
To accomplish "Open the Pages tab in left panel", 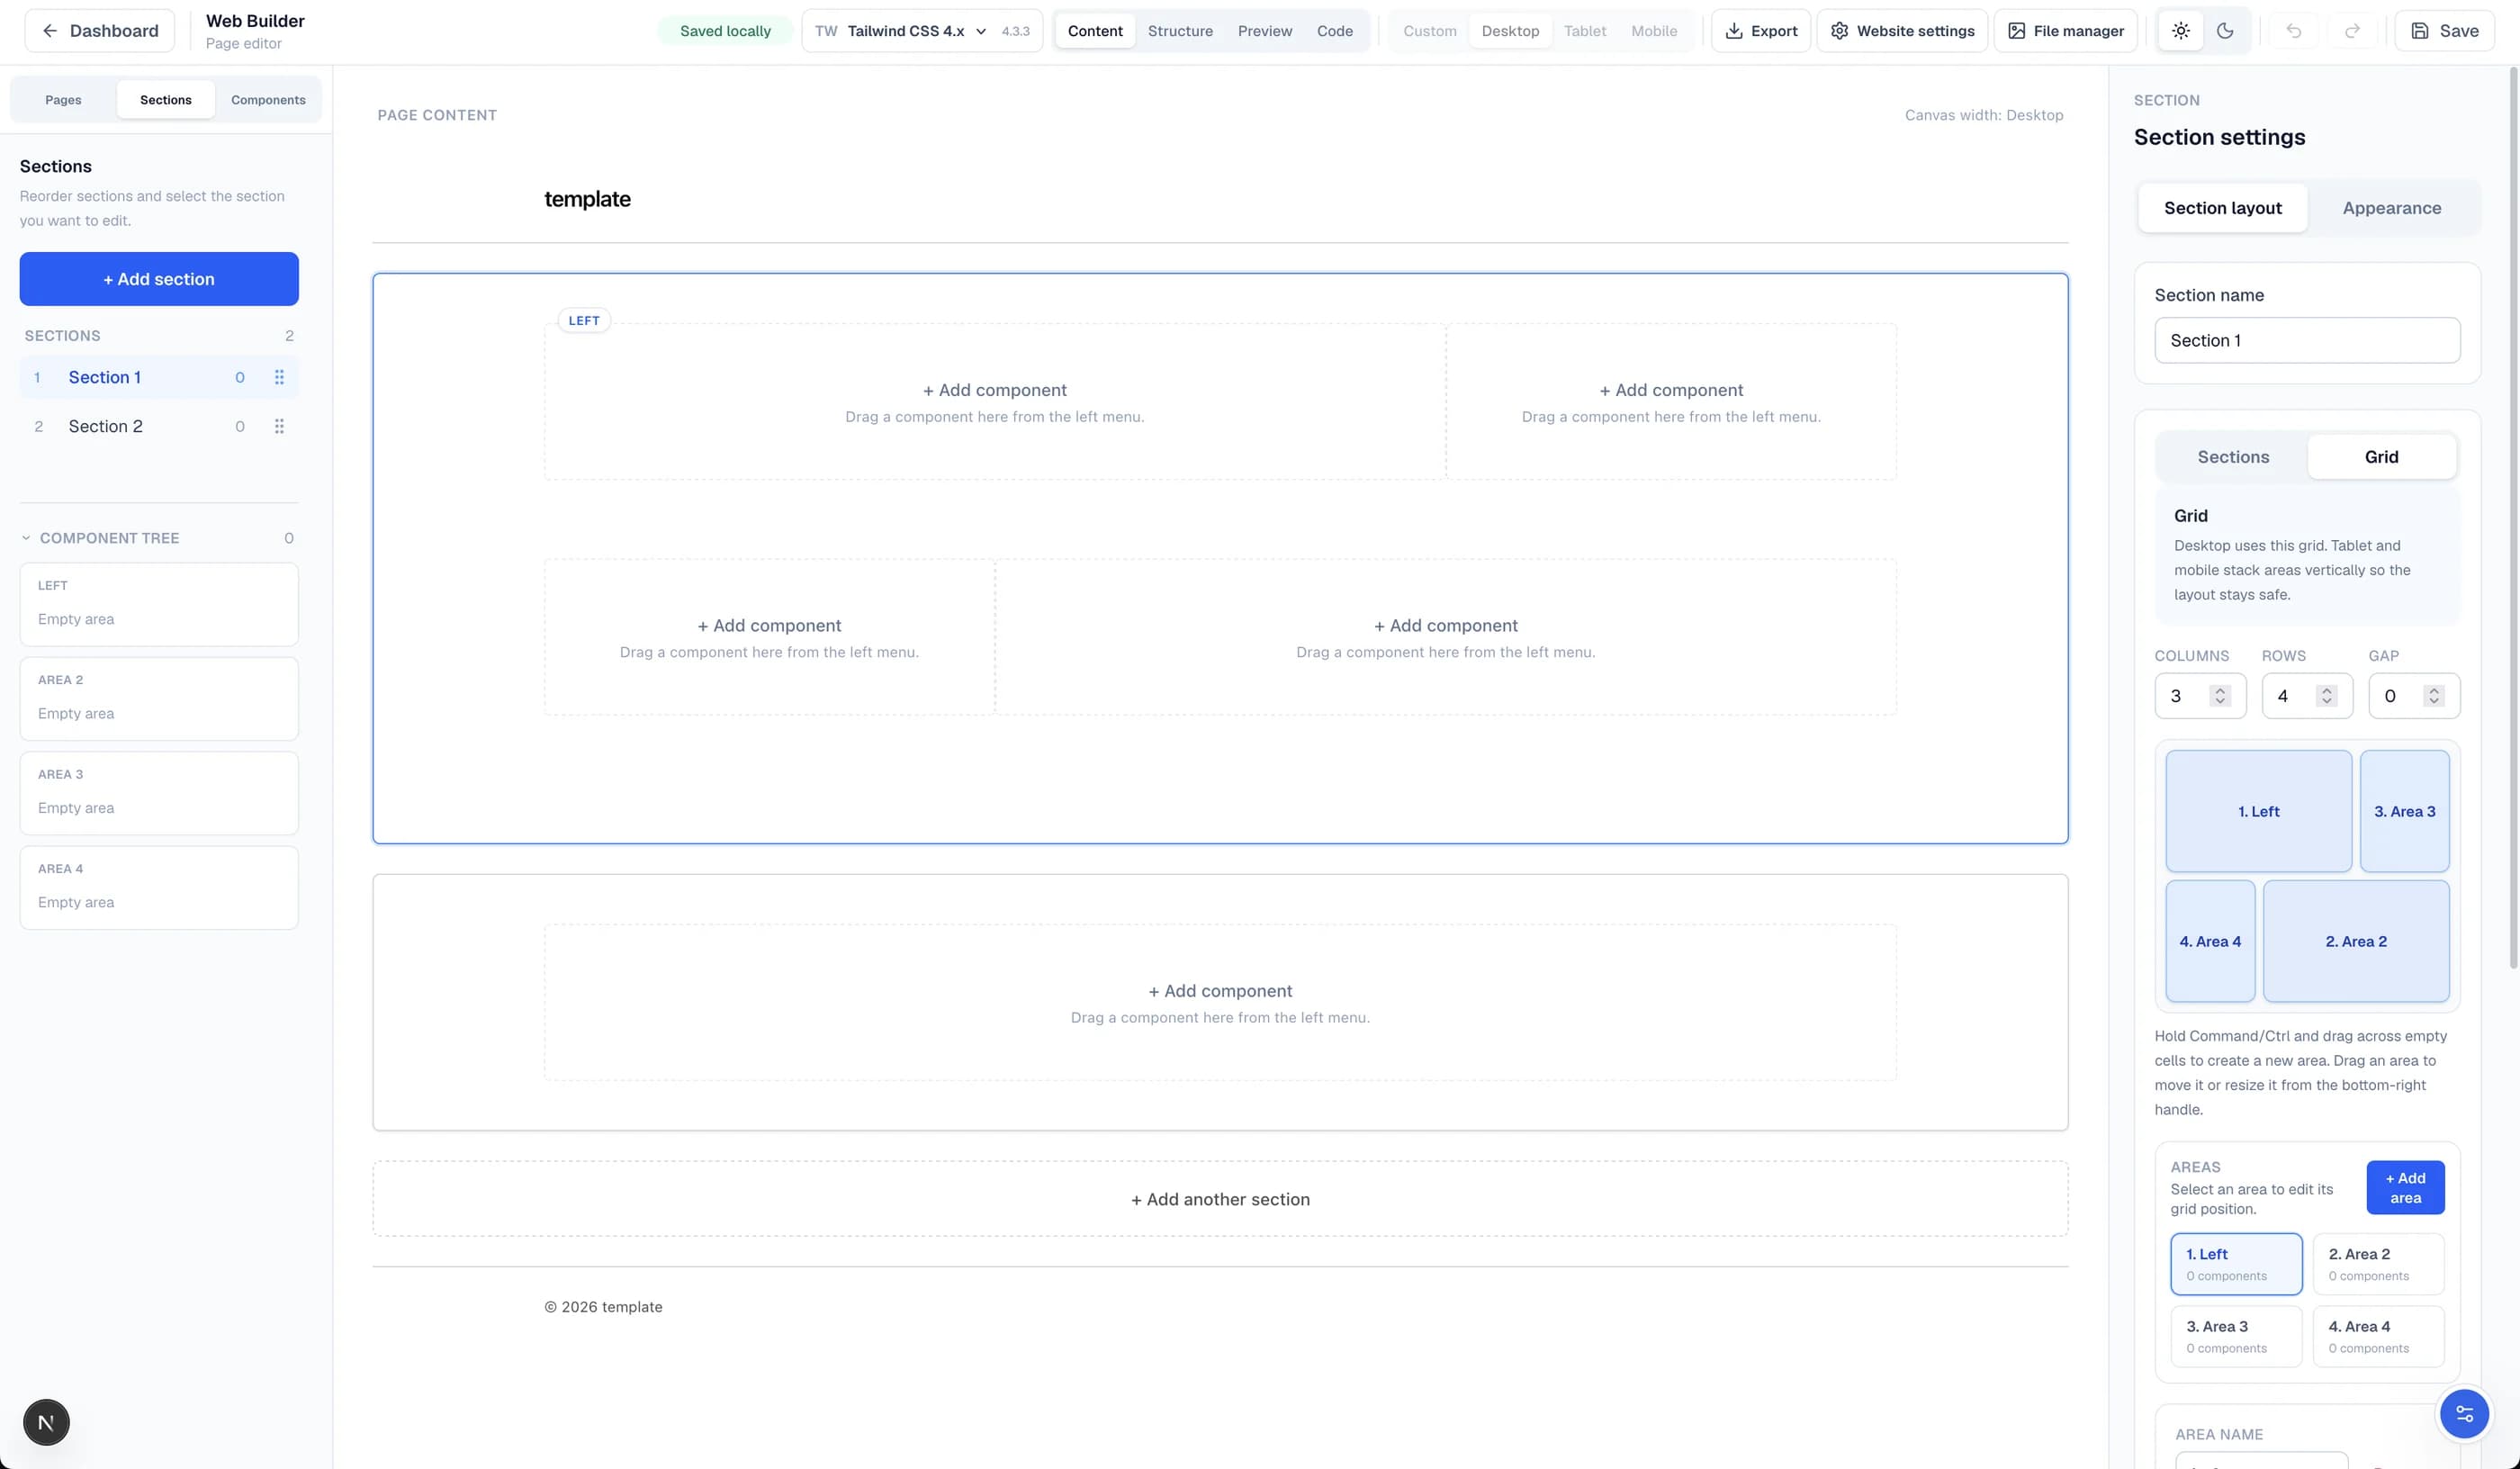I will [x=63, y=100].
